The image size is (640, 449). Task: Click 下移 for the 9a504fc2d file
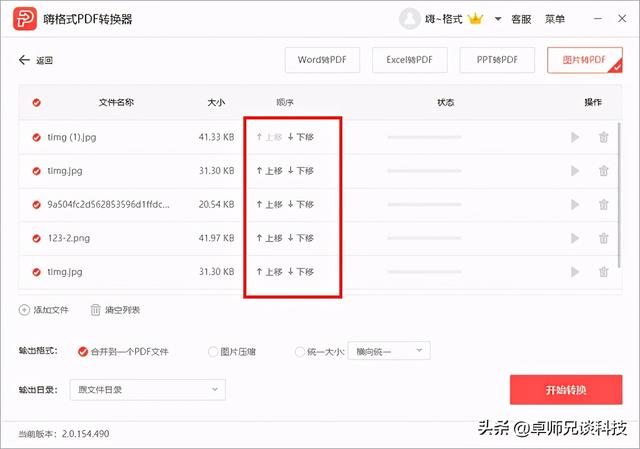point(301,204)
